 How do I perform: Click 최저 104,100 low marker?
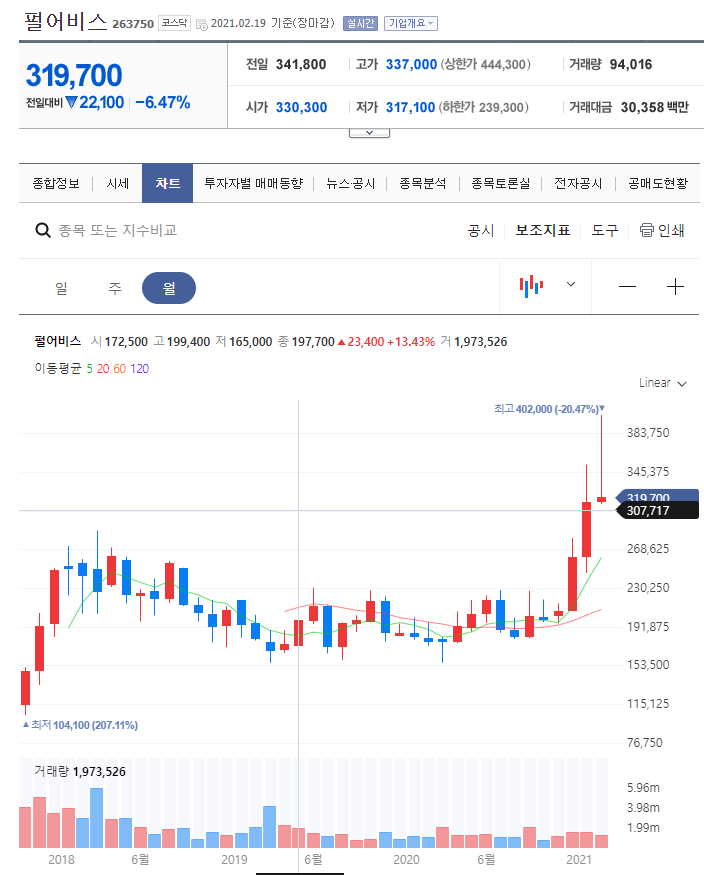click(x=80, y=725)
